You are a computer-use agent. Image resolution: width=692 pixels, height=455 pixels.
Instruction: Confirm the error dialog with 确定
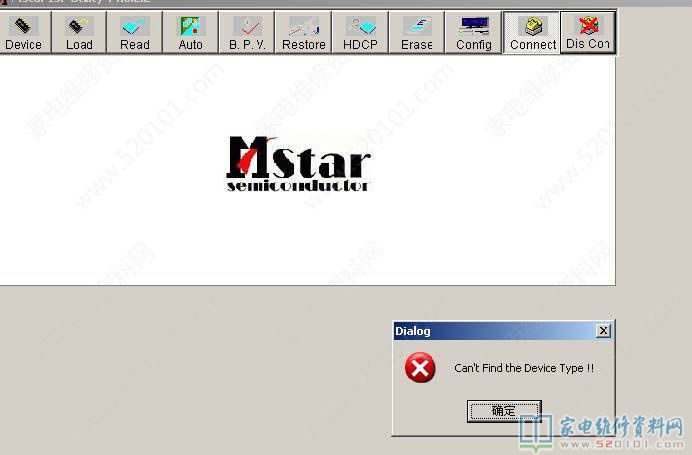tap(504, 411)
